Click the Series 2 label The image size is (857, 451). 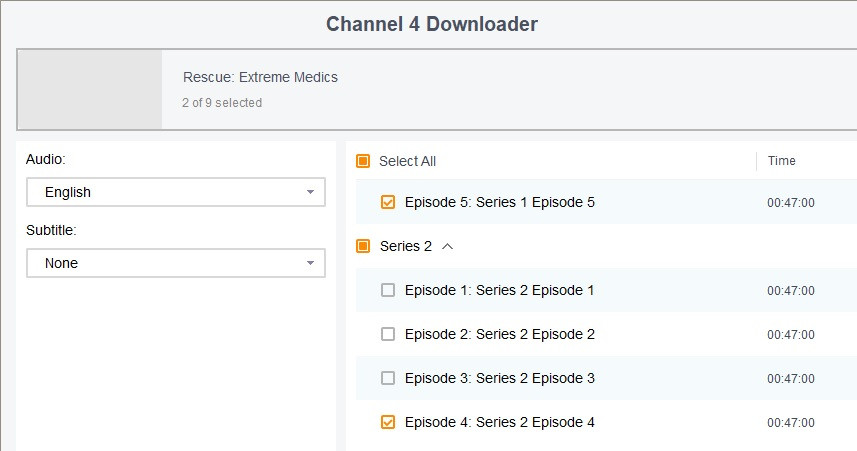406,246
